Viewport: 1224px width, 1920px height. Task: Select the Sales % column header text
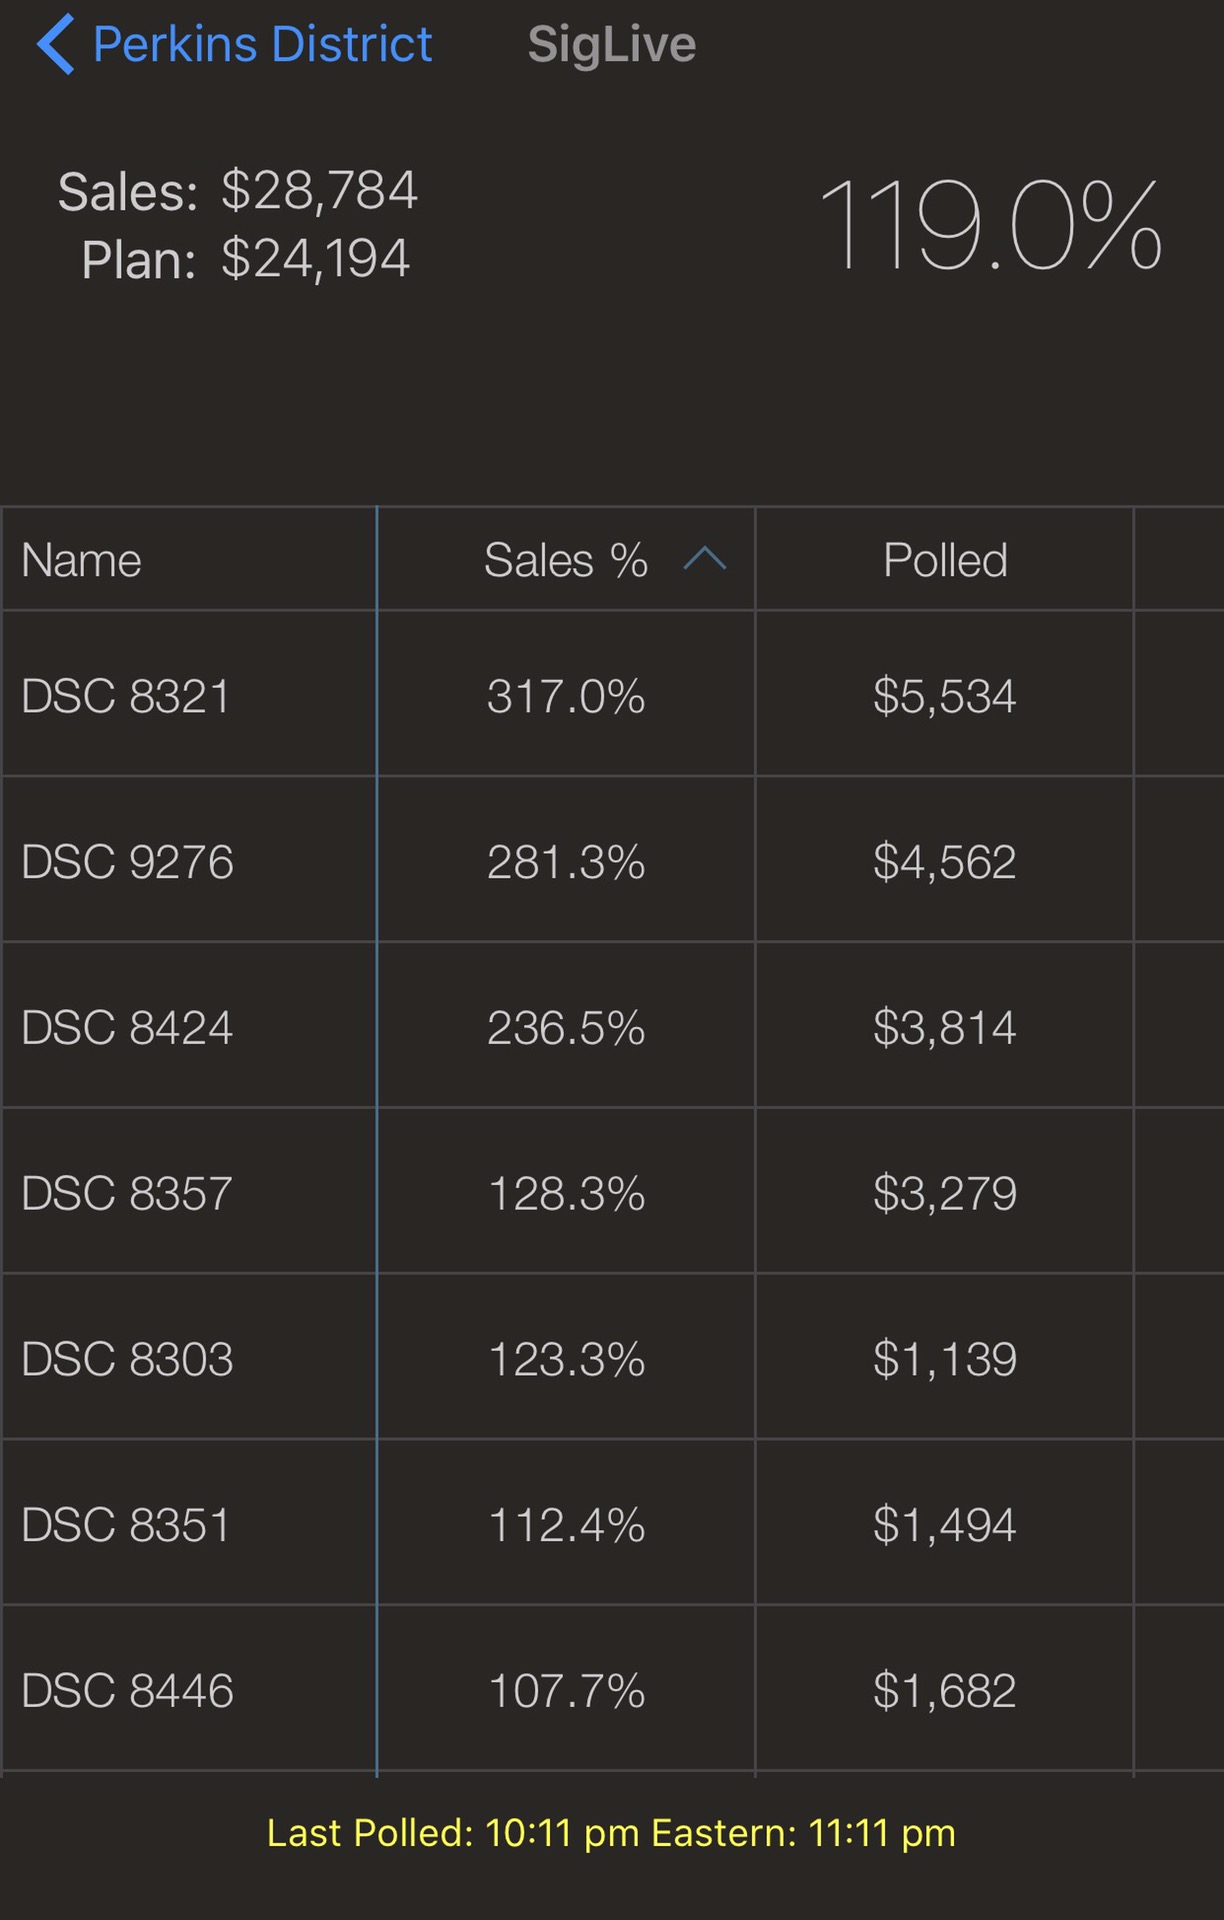pos(565,560)
